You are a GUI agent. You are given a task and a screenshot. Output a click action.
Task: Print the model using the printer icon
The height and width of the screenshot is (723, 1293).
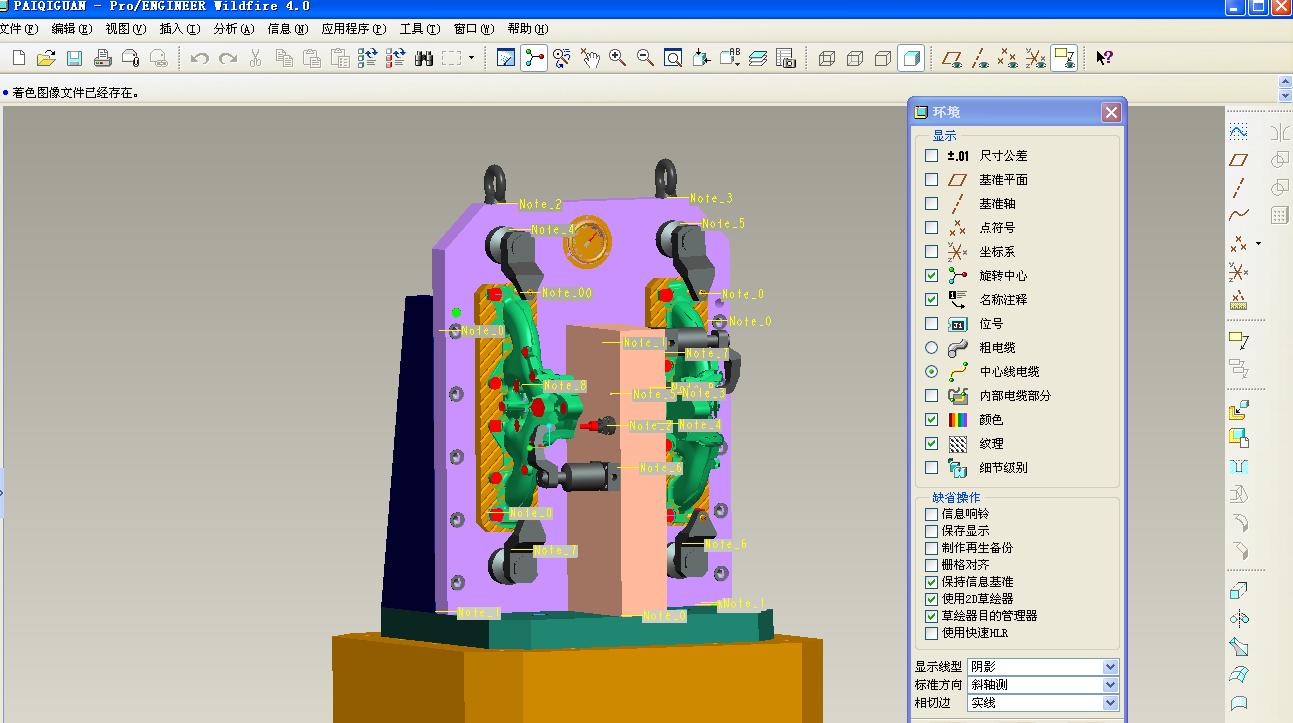pyautogui.click(x=102, y=58)
